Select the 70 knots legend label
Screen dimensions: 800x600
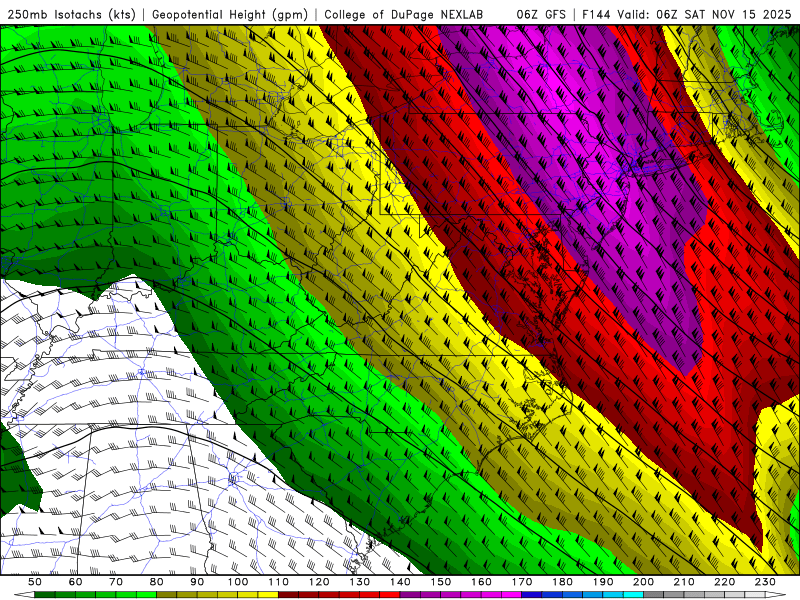[116, 582]
